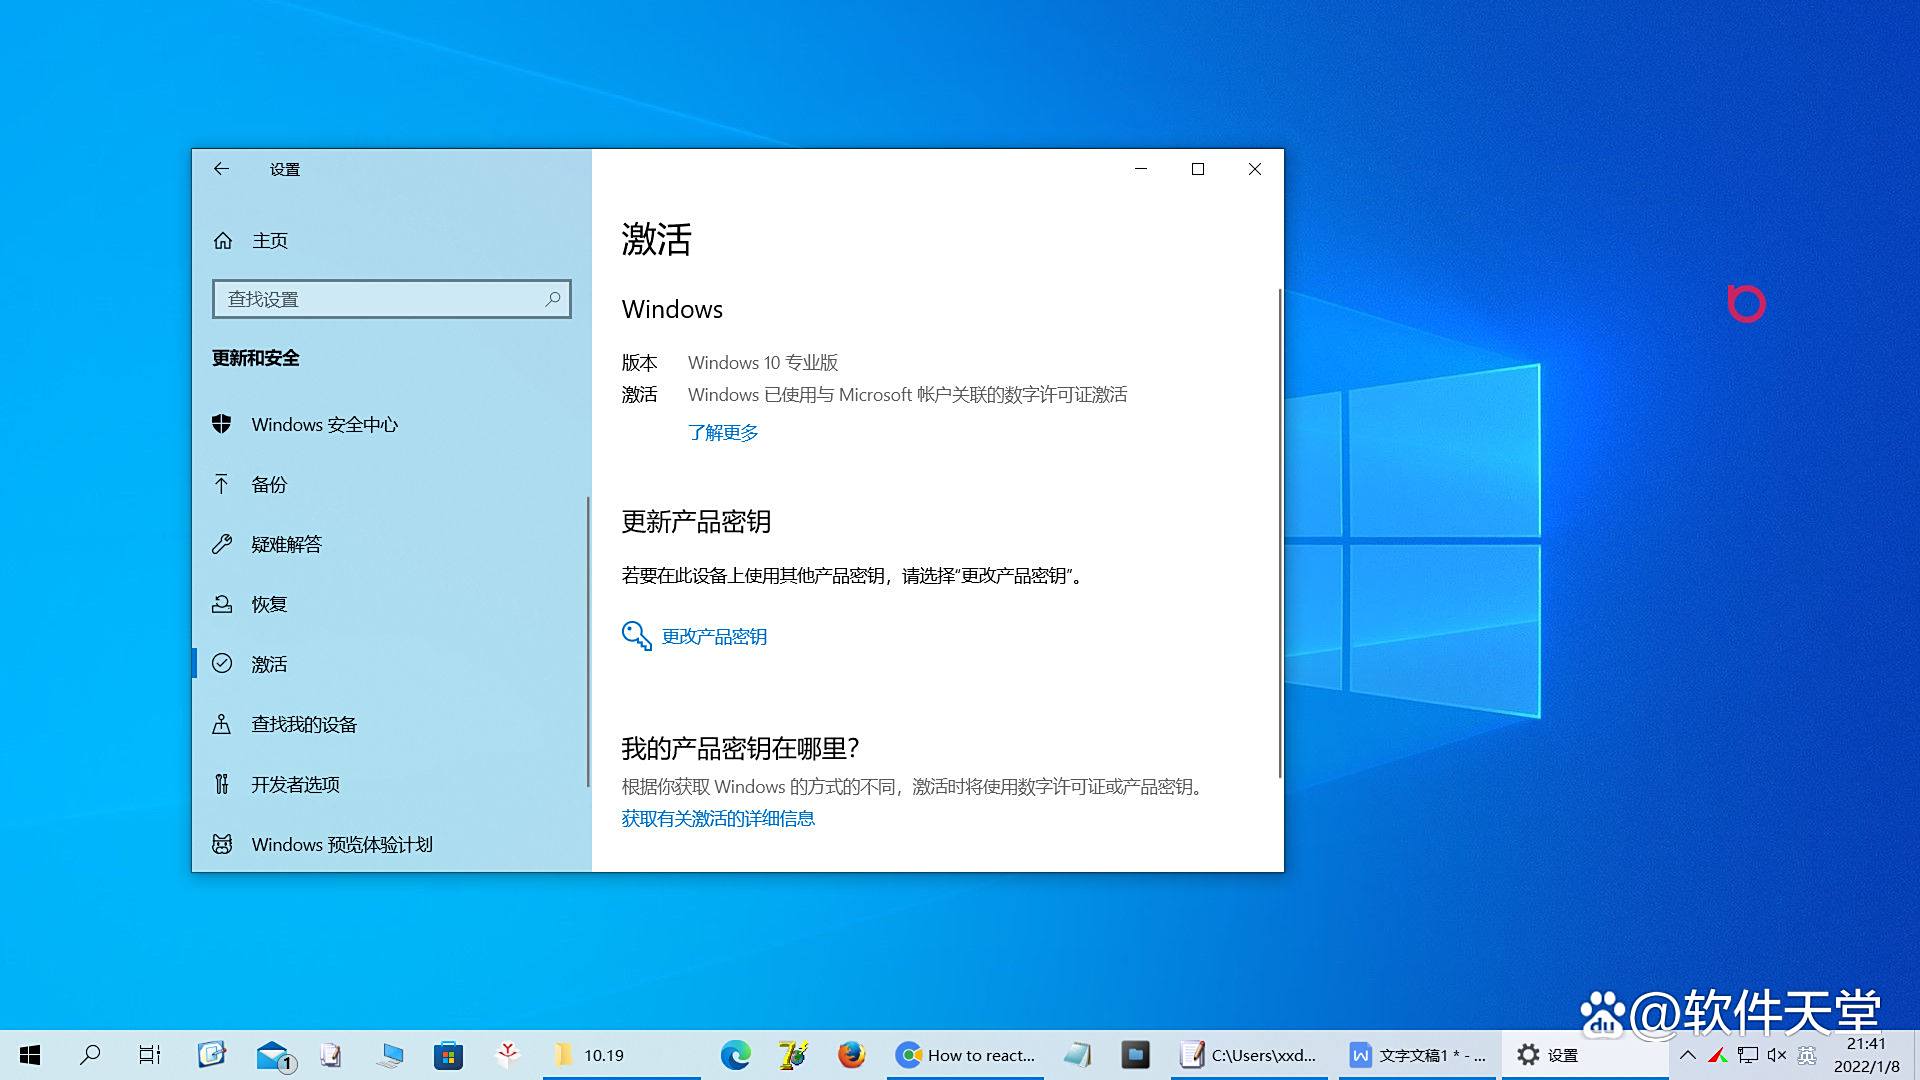
Task: Open the red Y bird icon on taskbar
Action: (x=507, y=1055)
